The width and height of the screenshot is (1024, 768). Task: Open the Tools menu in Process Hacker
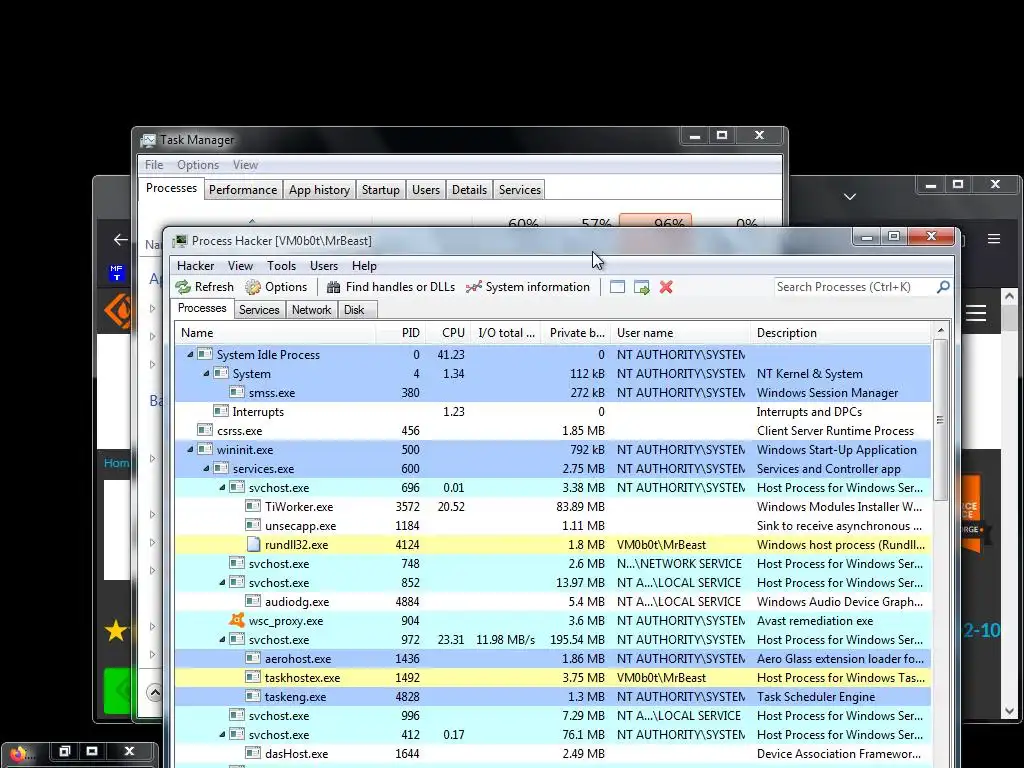point(281,266)
